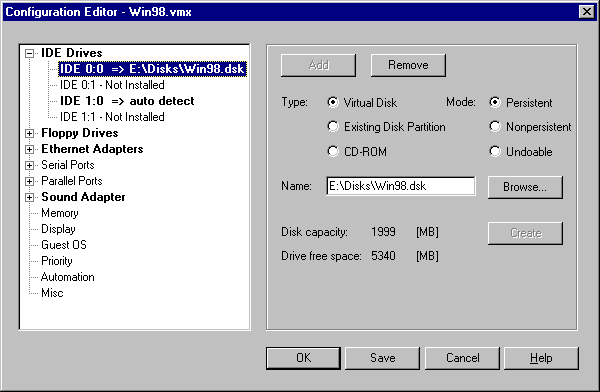
Task: Click the 5340 drive free space value
Action: (x=383, y=256)
